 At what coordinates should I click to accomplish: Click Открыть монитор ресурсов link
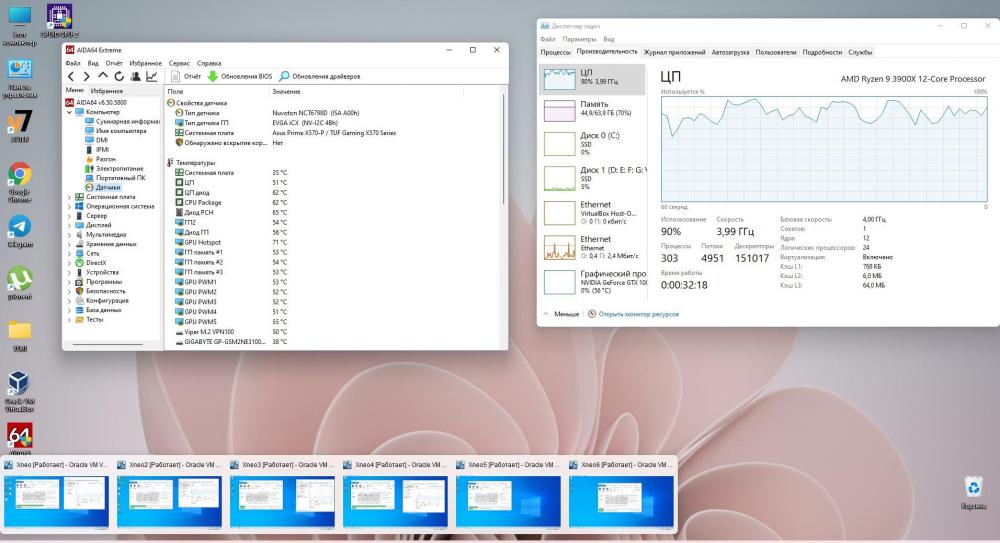[x=638, y=314]
